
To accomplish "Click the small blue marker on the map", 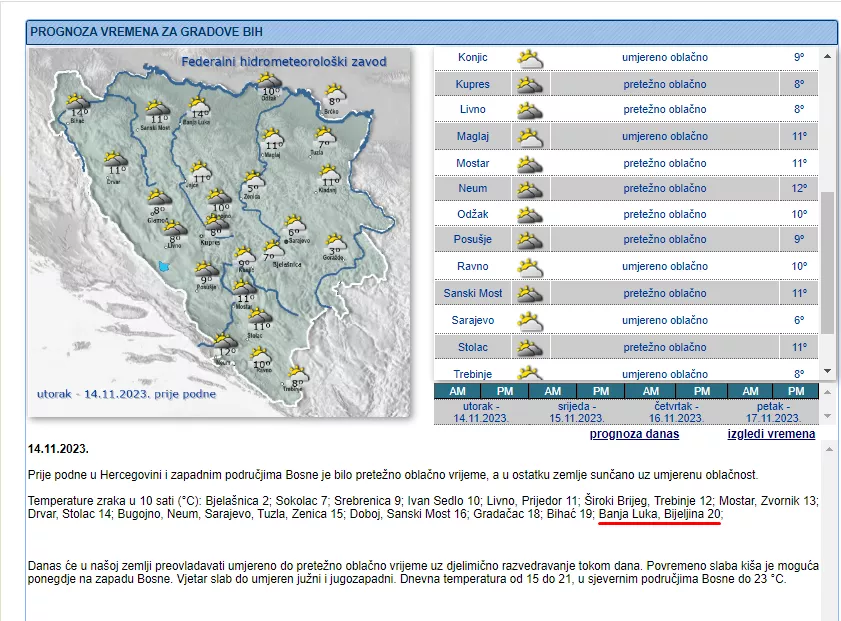I will (164, 266).
